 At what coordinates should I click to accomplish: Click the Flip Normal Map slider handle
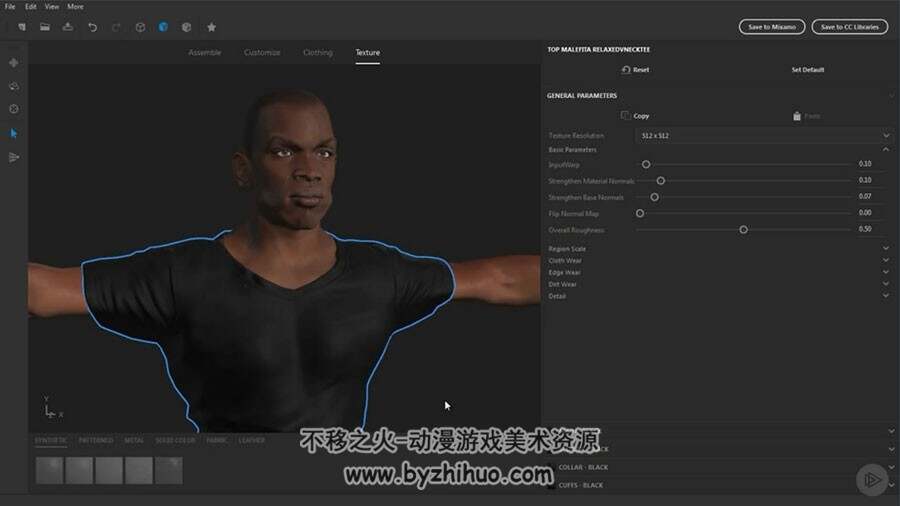[x=640, y=213]
